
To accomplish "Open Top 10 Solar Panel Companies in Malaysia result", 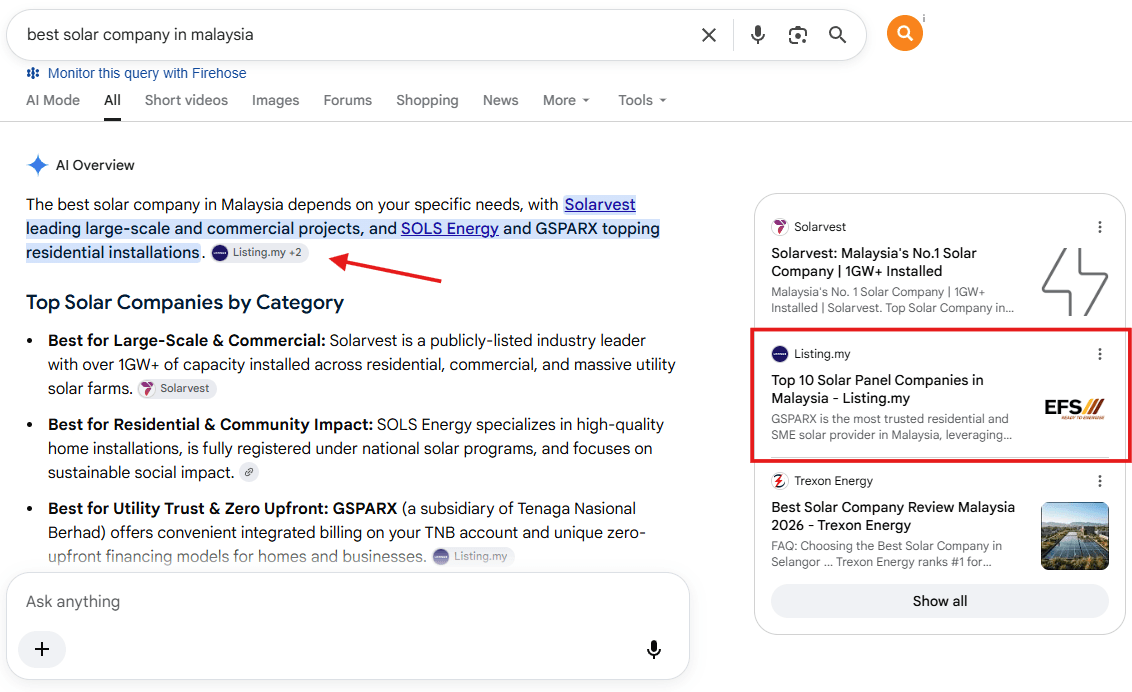I will (x=877, y=389).
